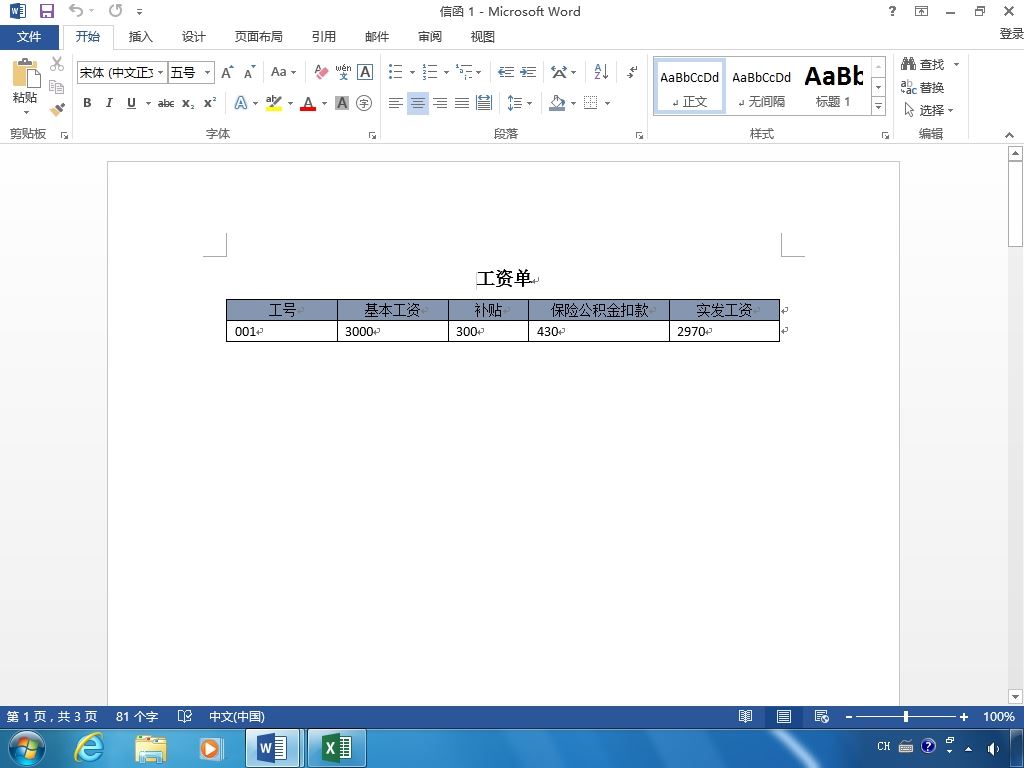1024x768 pixels.
Task: Open the Font dialog launcher
Action: pyautogui.click(x=372, y=135)
